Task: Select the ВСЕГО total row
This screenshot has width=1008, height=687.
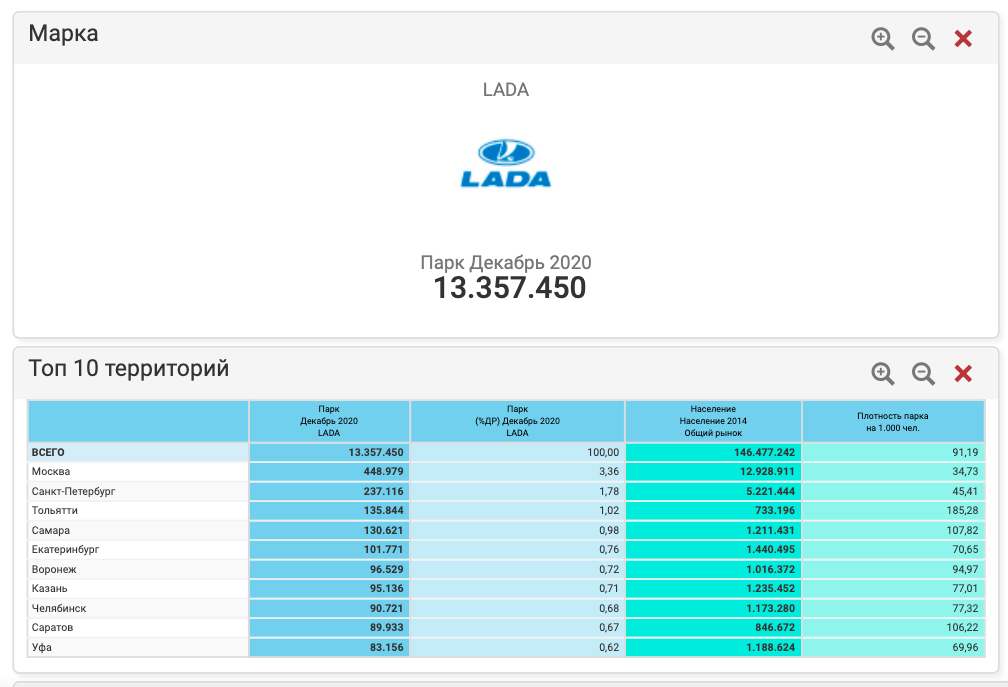Action: point(48,452)
